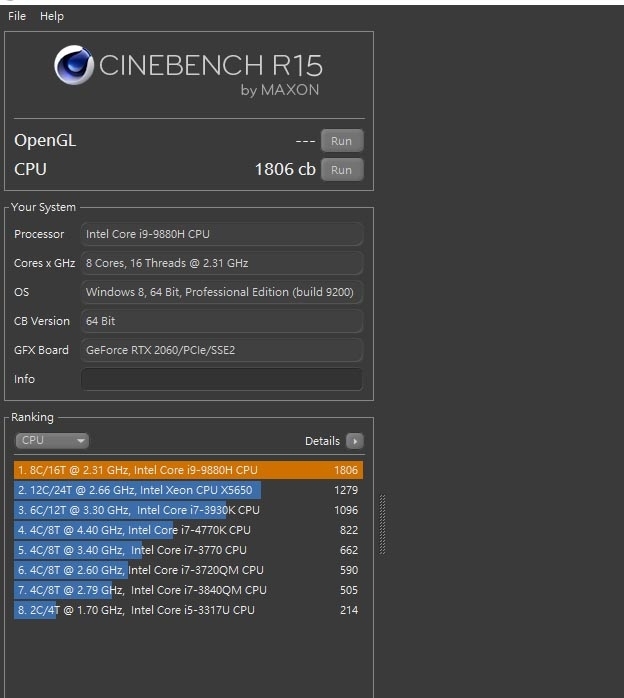Click the GFX Board label
Viewport: 624px width, 698px height.
[x=41, y=350]
